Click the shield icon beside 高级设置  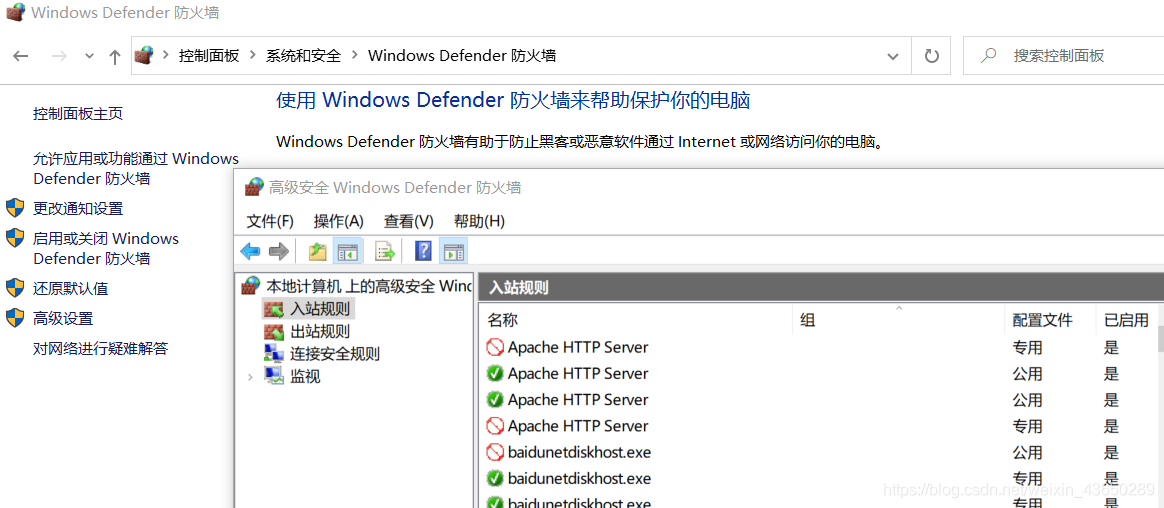15,318
